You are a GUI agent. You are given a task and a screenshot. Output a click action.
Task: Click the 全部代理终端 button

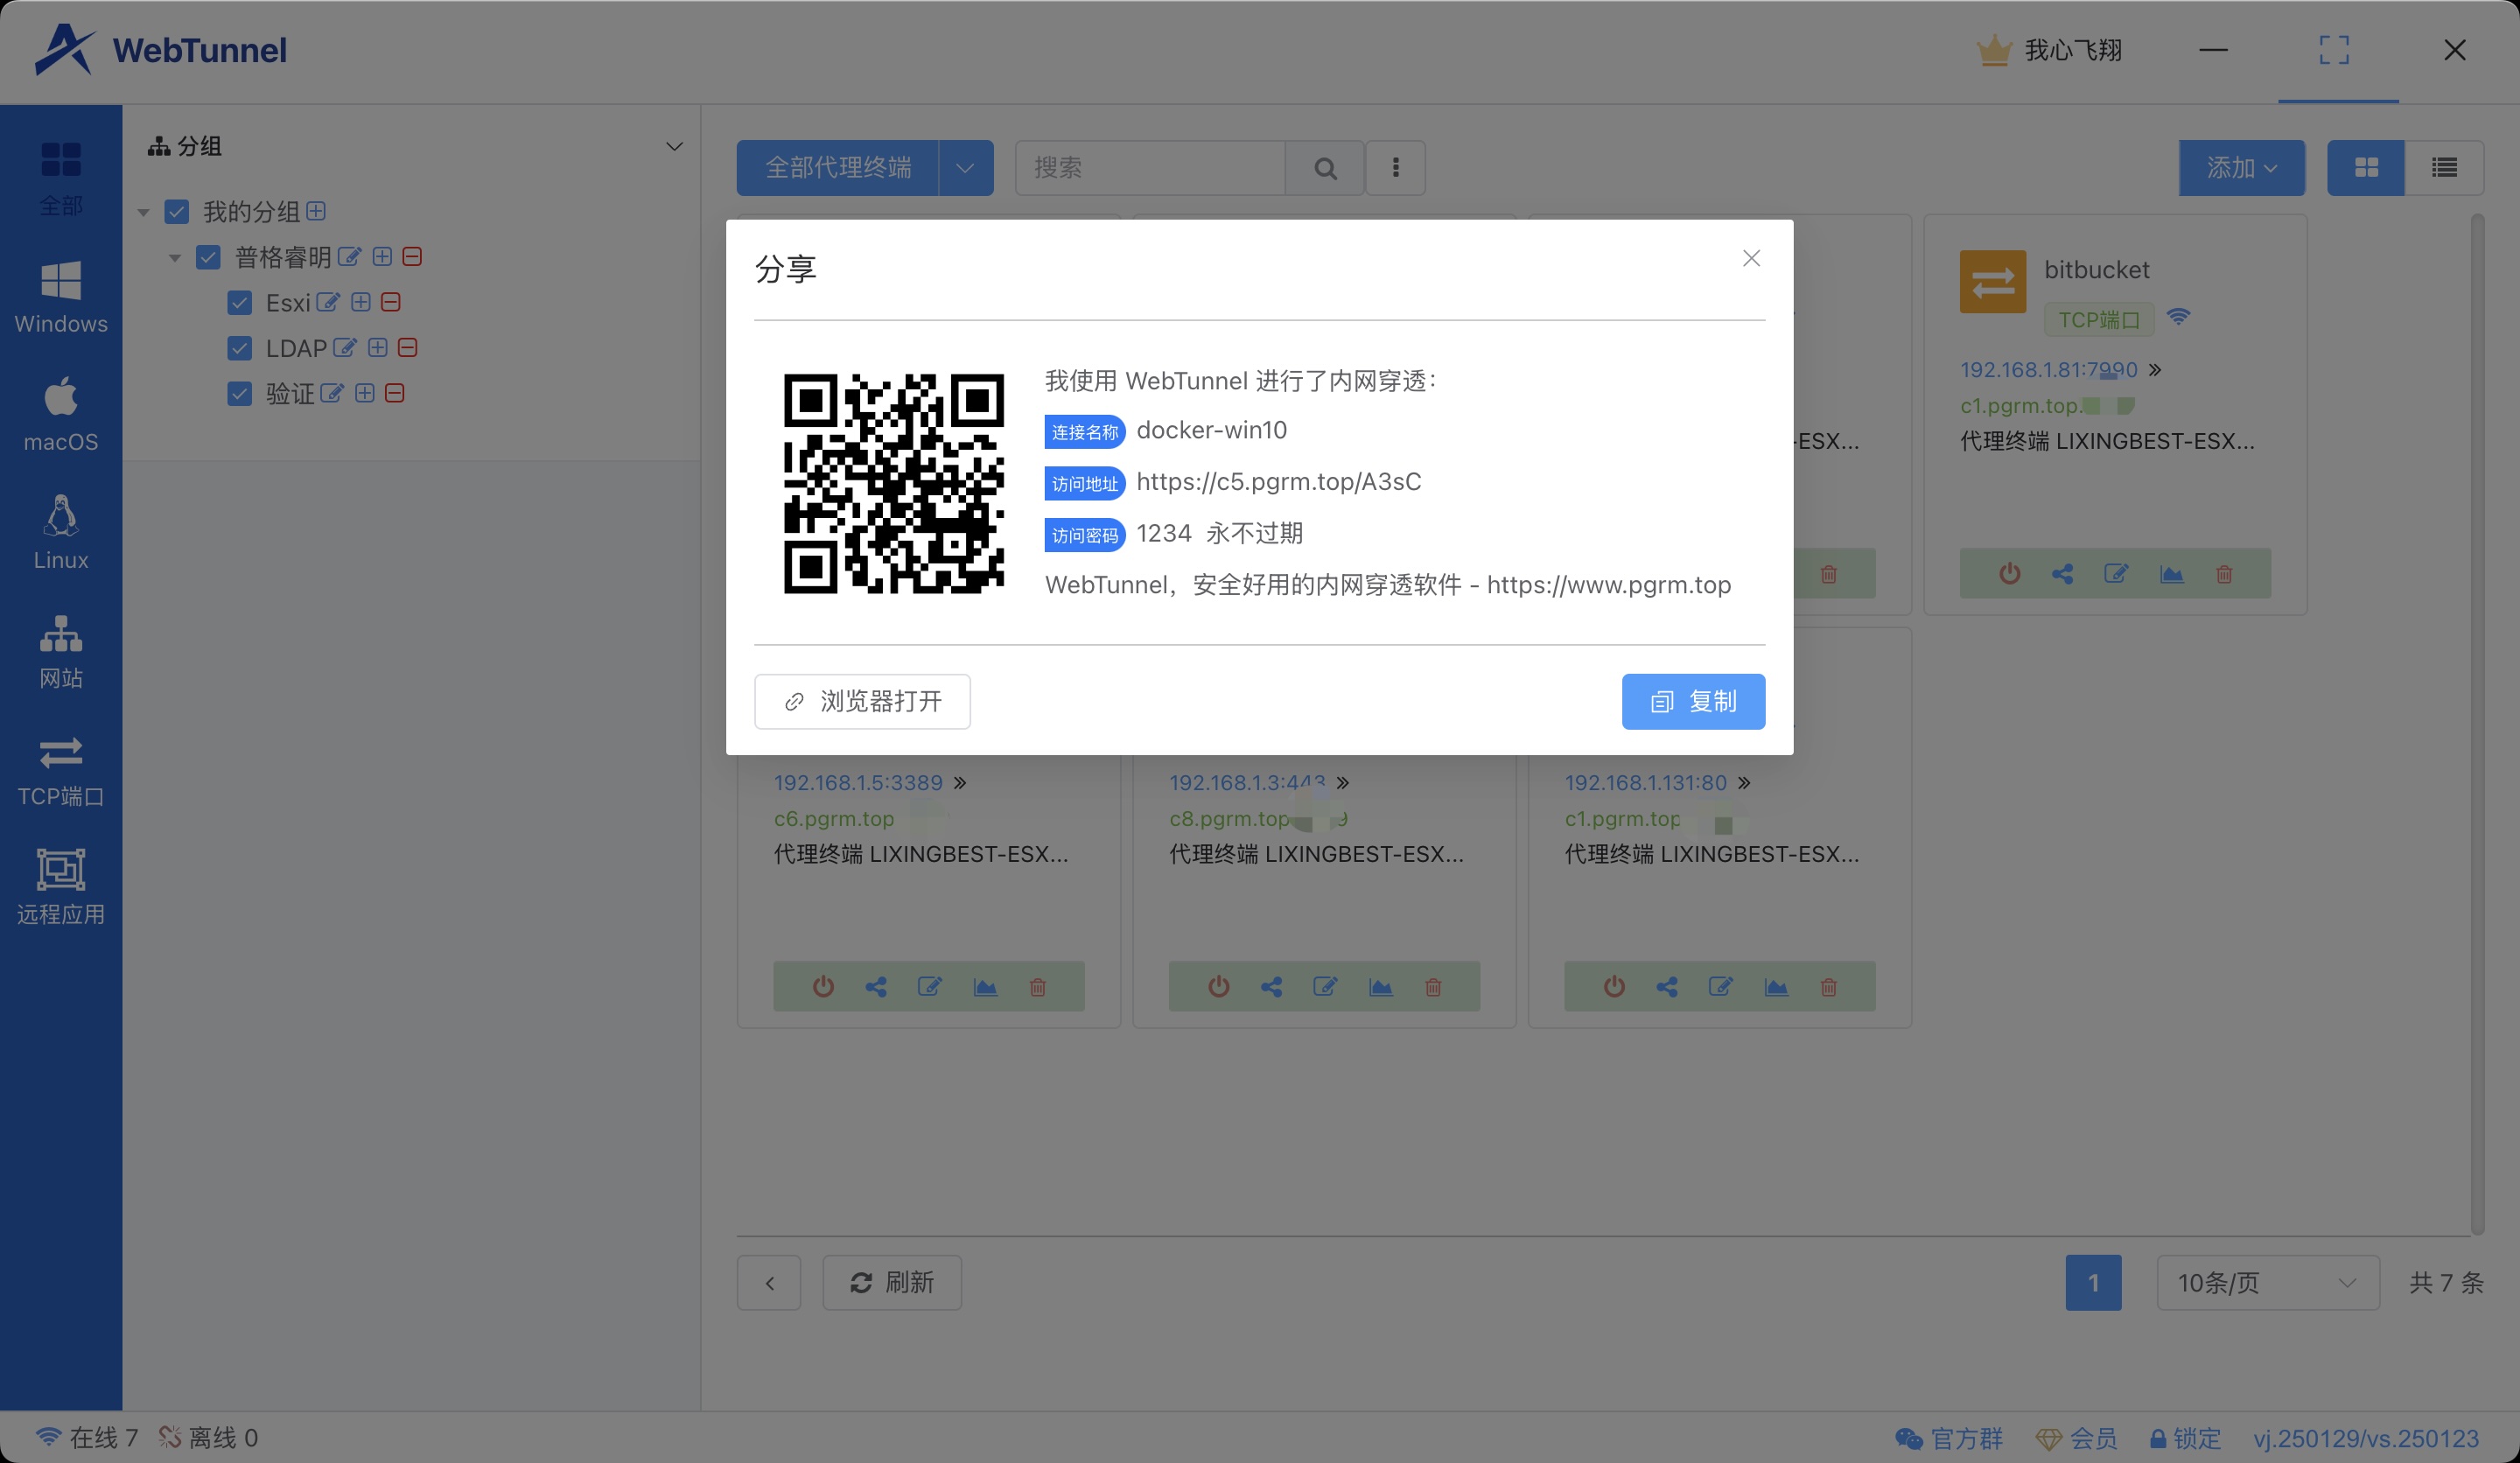(x=838, y=167)
